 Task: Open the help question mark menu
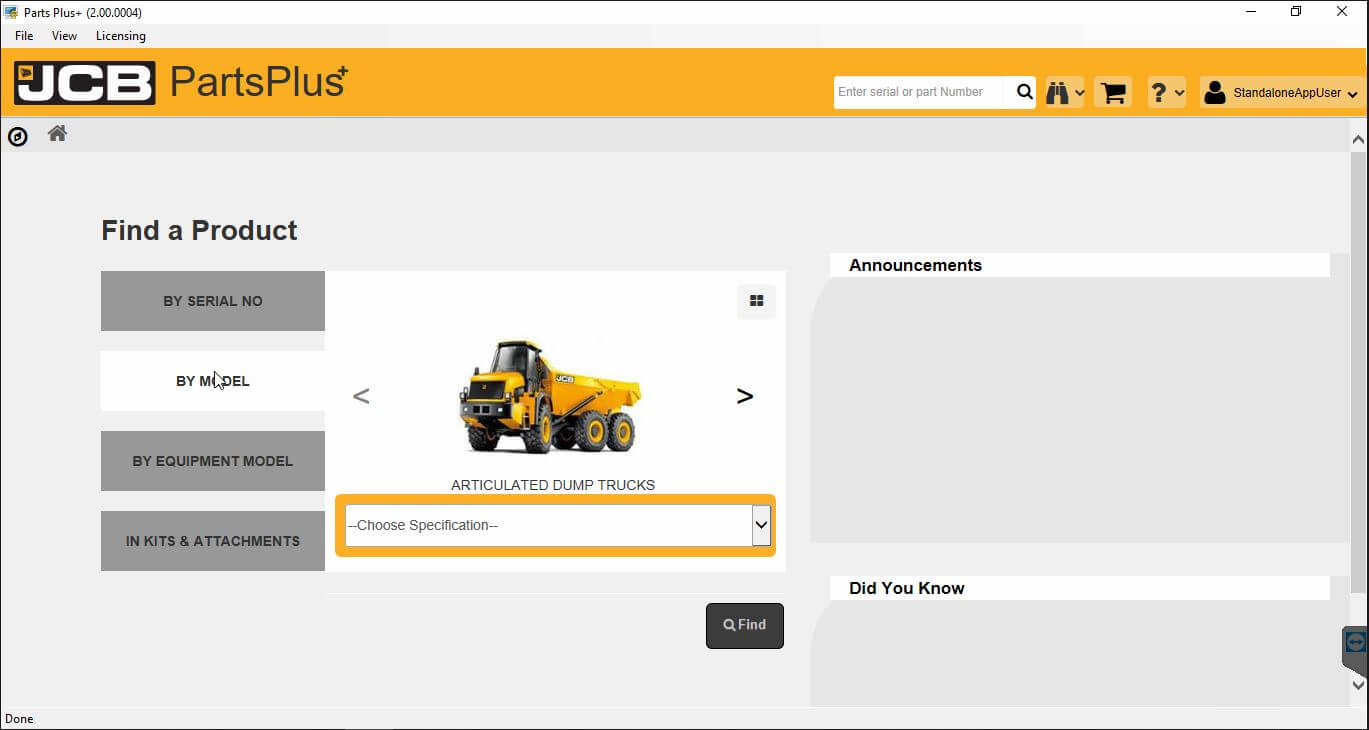pyautogui.click(x=1166, y=93)
